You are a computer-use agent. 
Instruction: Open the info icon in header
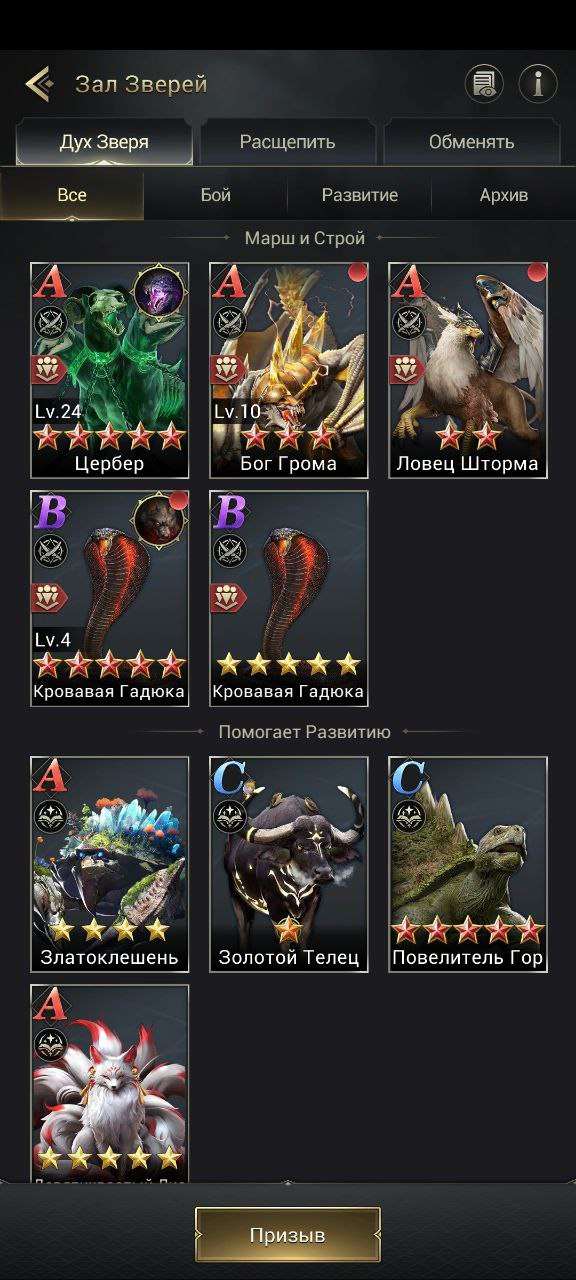538,84
